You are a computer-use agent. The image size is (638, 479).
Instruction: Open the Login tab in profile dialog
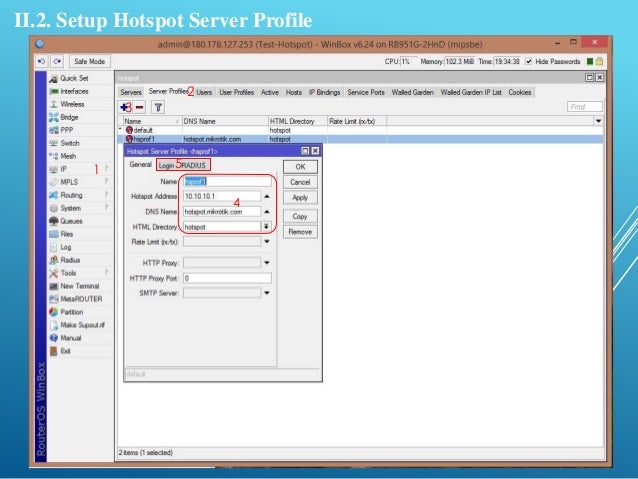[x=166, y=165]
